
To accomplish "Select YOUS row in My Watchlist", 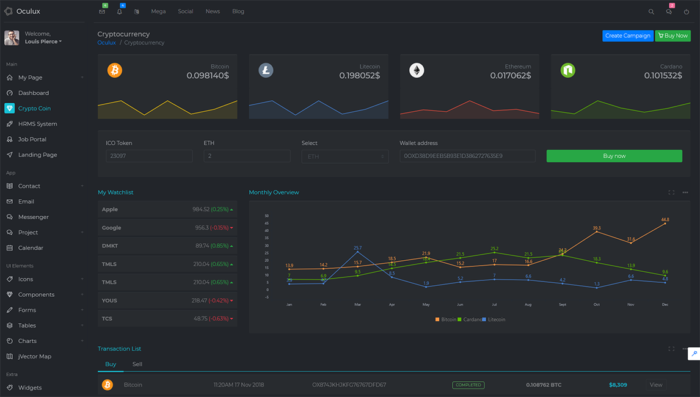I will [x=167, y=301].
